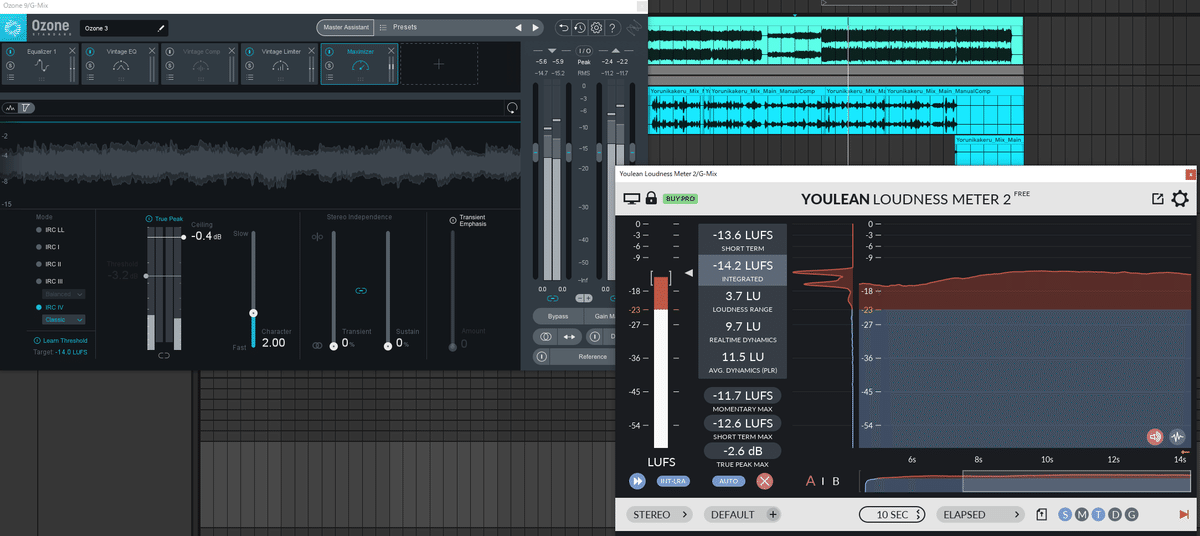The width and height of the screenshot is (1200, 536).
Task: Toggle Transient Emphasis power
Action: [453, 219]
